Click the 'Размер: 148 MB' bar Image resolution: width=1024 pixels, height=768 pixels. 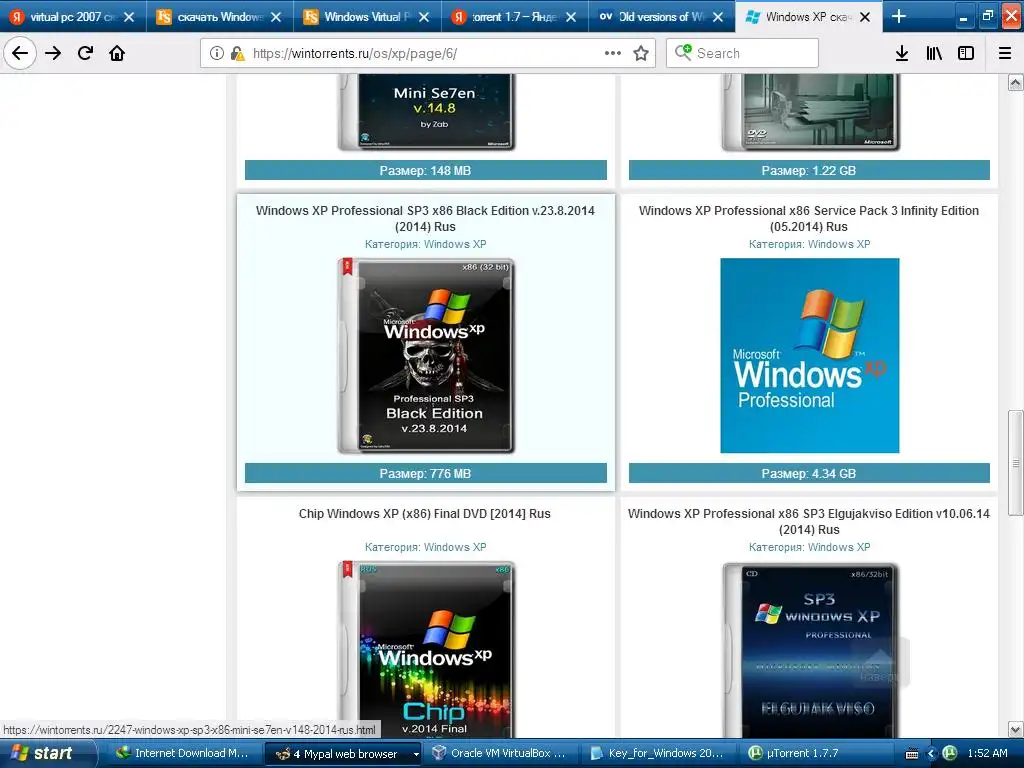pos(426,170)
